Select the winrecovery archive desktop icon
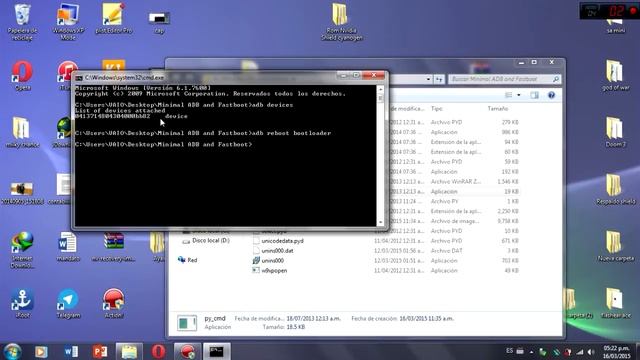This screenshot has height=360, width=640. 113,246
